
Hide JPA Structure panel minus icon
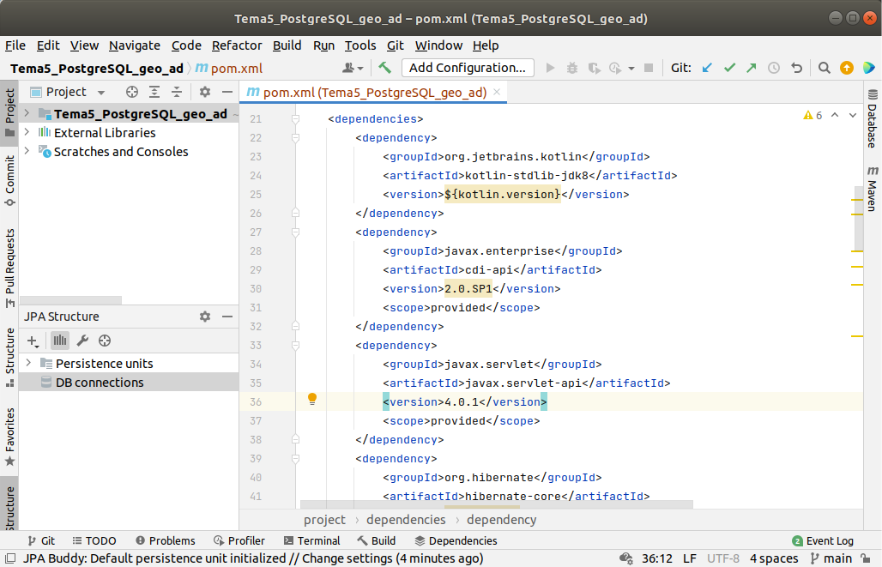pyautogui.click(x=227, y=317)
